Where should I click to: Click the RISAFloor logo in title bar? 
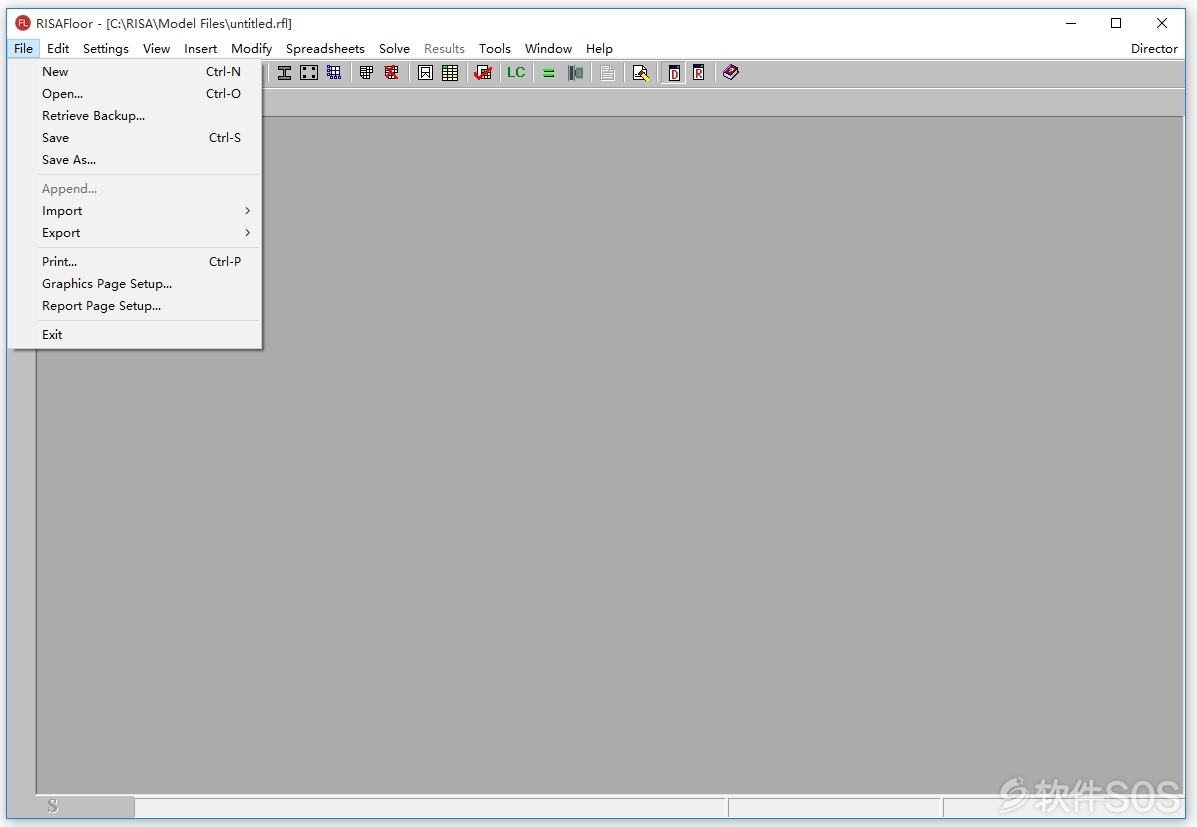(x=23, y=23)
